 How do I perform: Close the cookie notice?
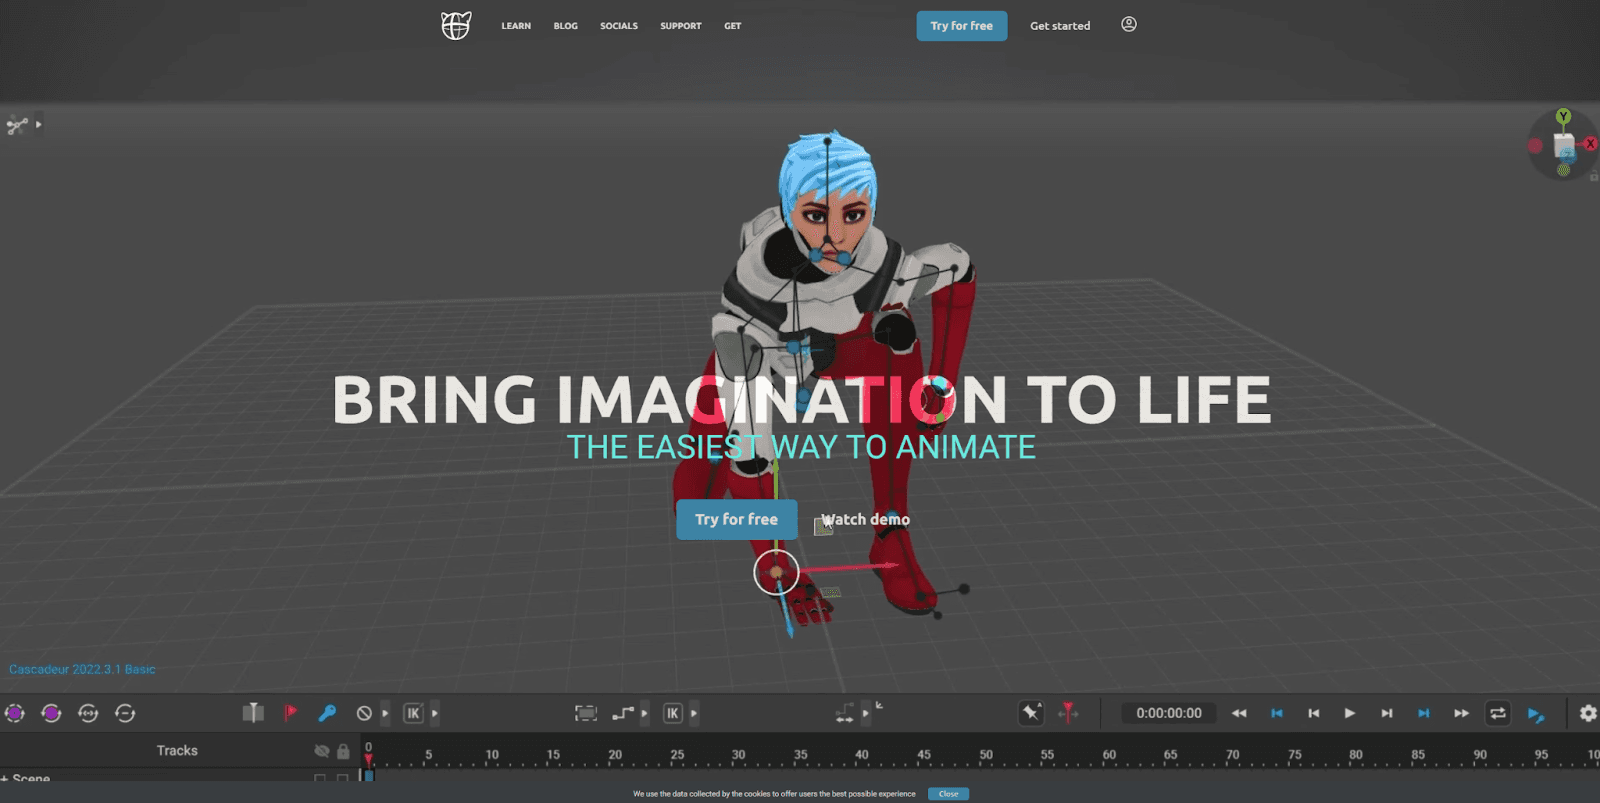948,794
